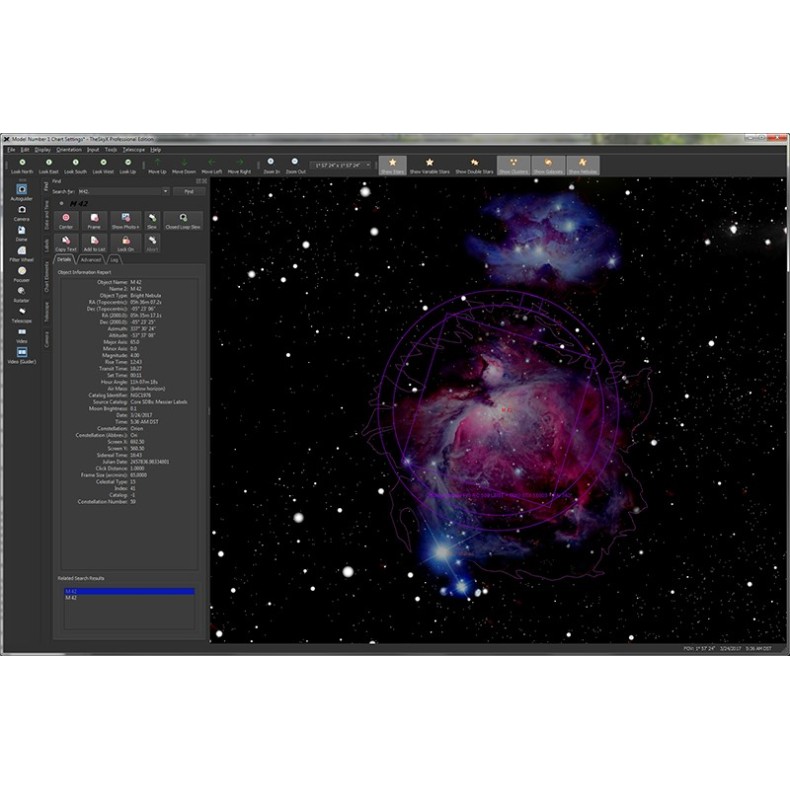Zoom In on the sky chart
This screenshot has width=790, height=790.
(x=271, y=165)
